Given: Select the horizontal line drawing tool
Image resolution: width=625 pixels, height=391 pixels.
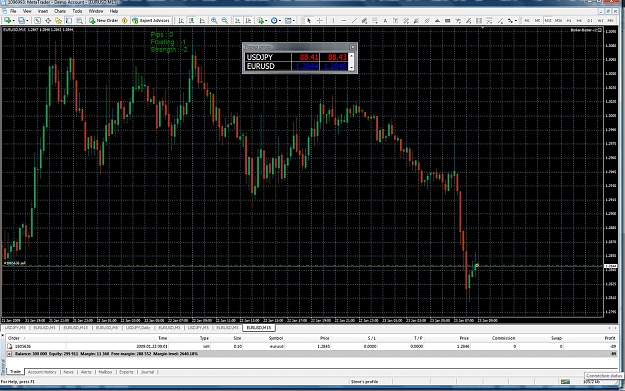Looking at the screenshot, I should coord(344,20).
